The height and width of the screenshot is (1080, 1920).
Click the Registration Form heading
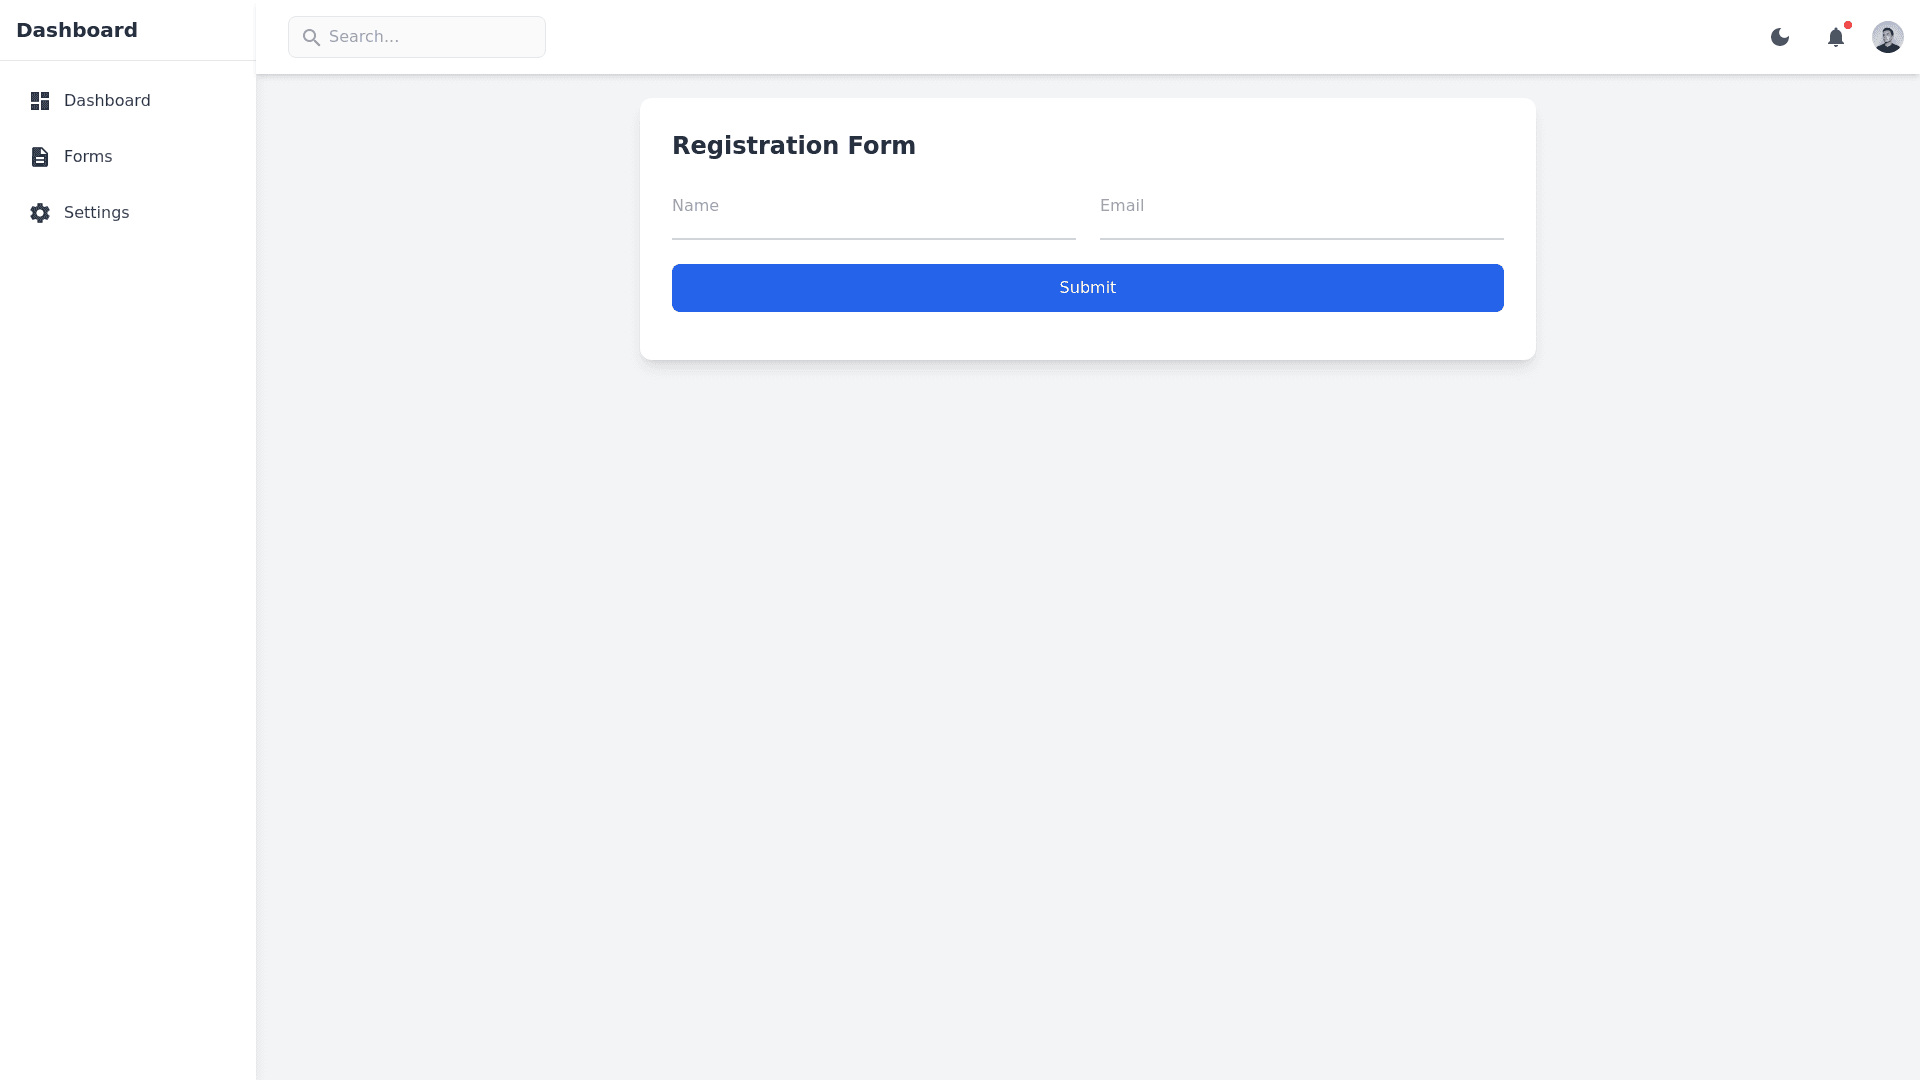pyautogui.click(x=793, y=146)
